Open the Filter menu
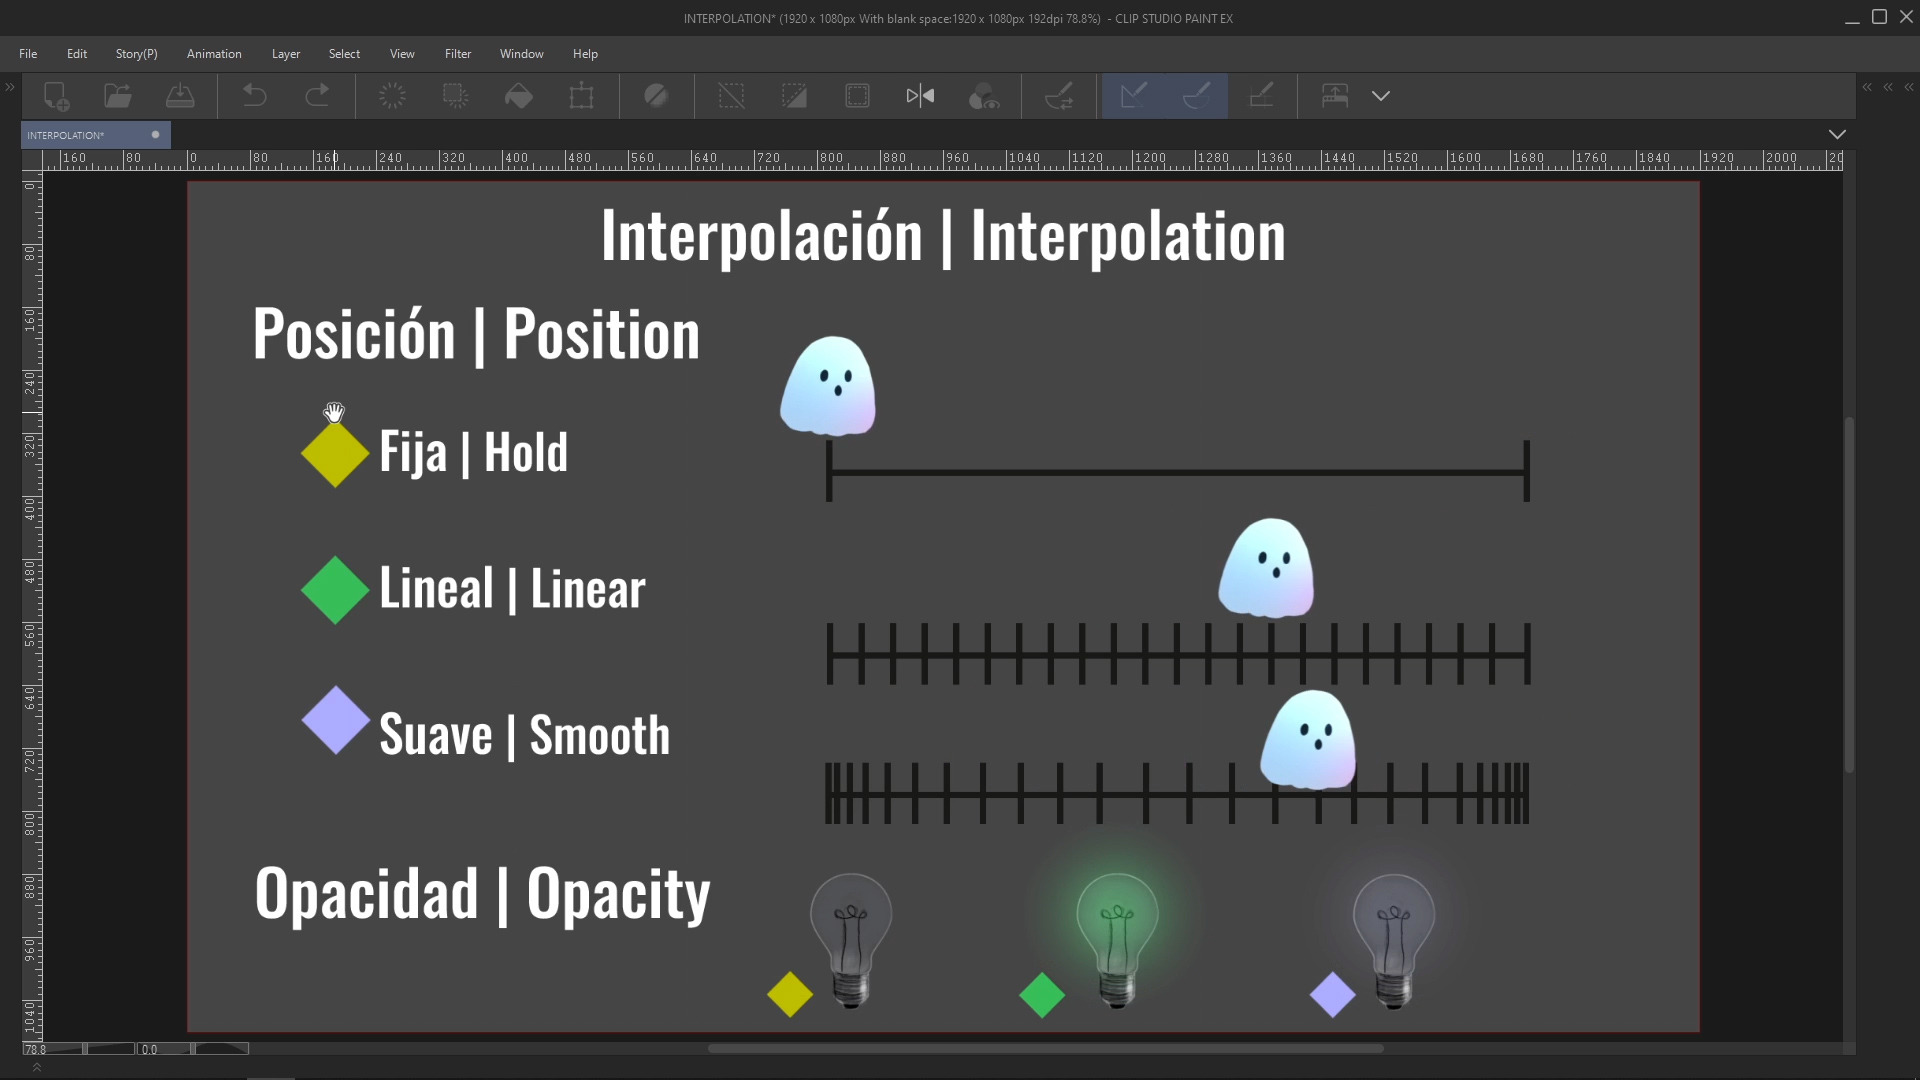This screenshot has width=1920, height=1080. click(x=458, y=54)
